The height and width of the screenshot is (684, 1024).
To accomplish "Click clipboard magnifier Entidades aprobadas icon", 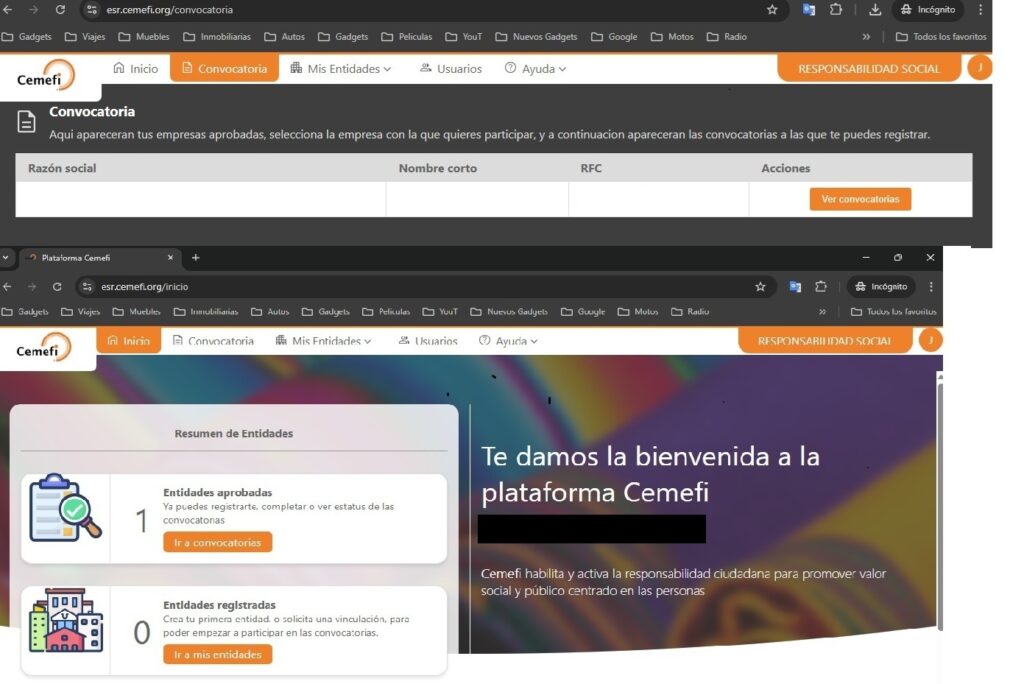I will click(65, 508).
